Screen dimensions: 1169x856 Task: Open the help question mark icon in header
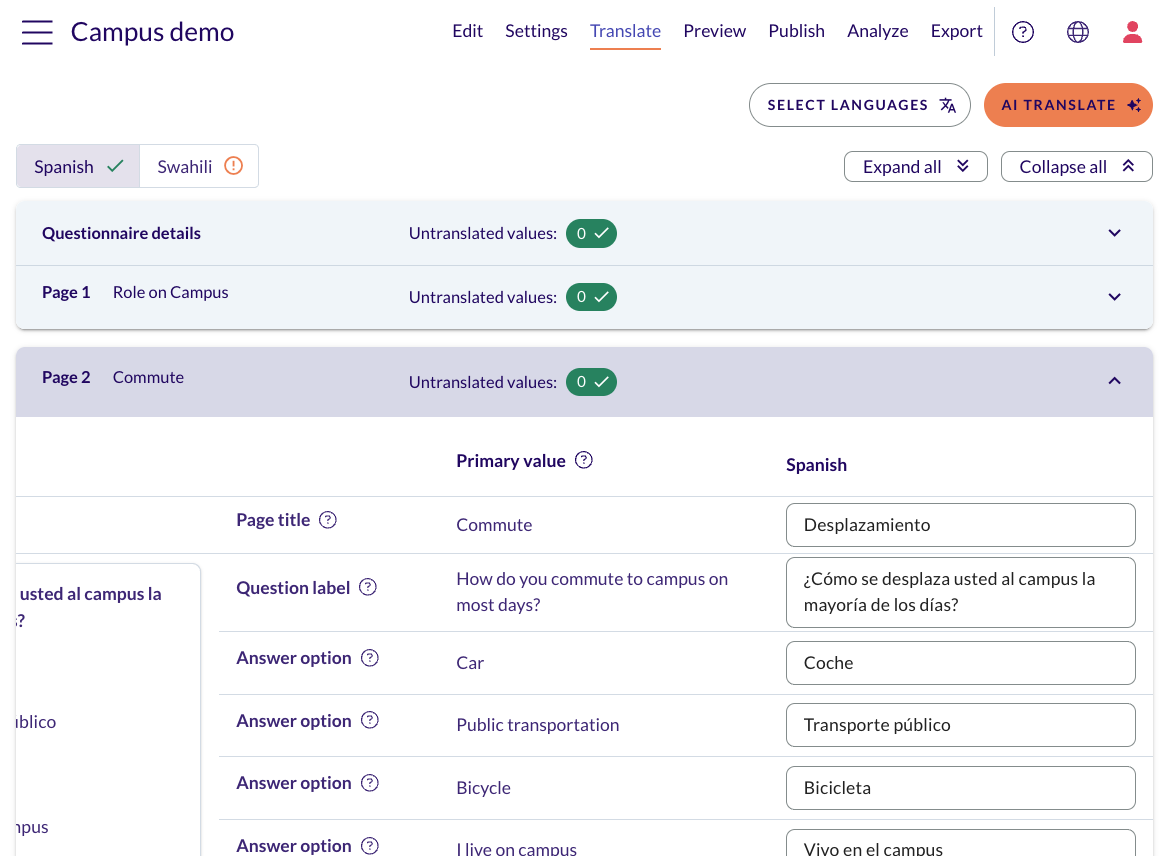1022,32
